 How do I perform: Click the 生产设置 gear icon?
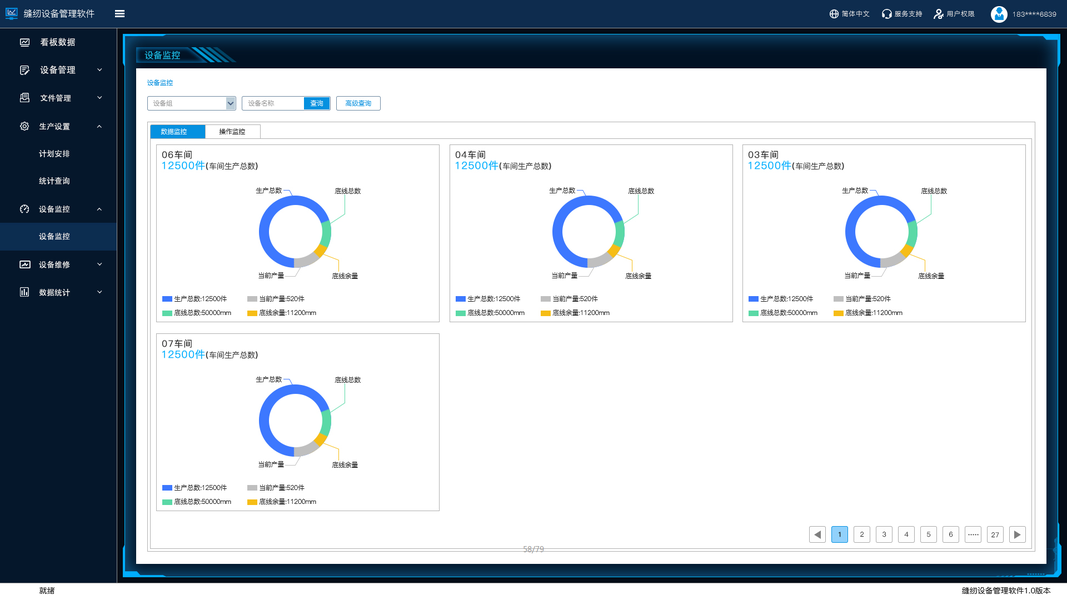[x=24, y=127]
